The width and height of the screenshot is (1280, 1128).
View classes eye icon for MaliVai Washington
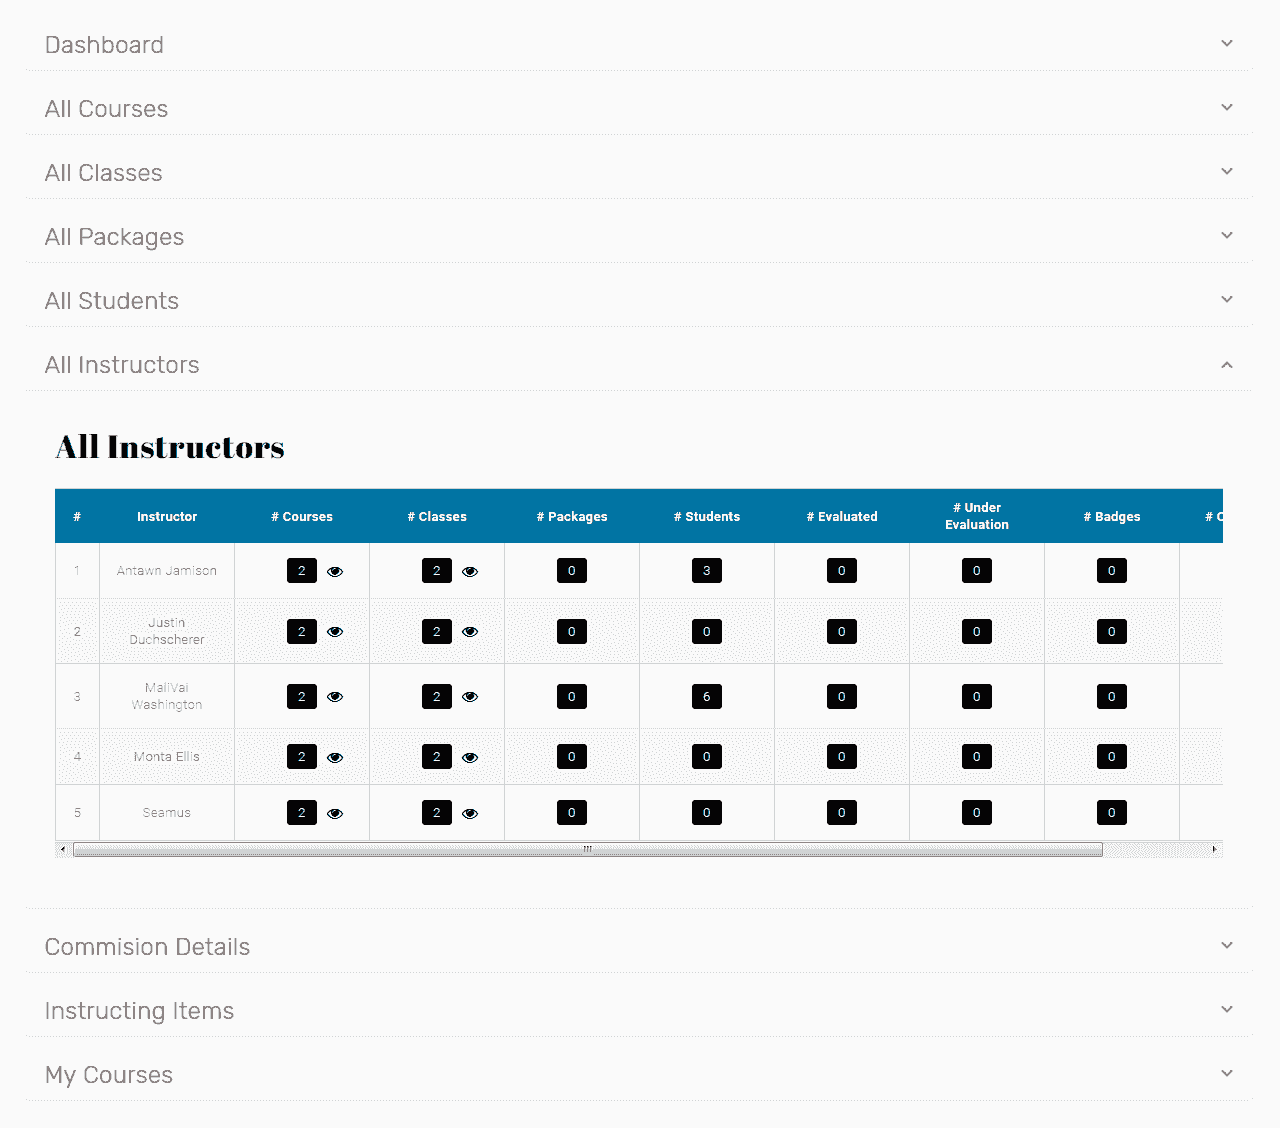(470, 697)
